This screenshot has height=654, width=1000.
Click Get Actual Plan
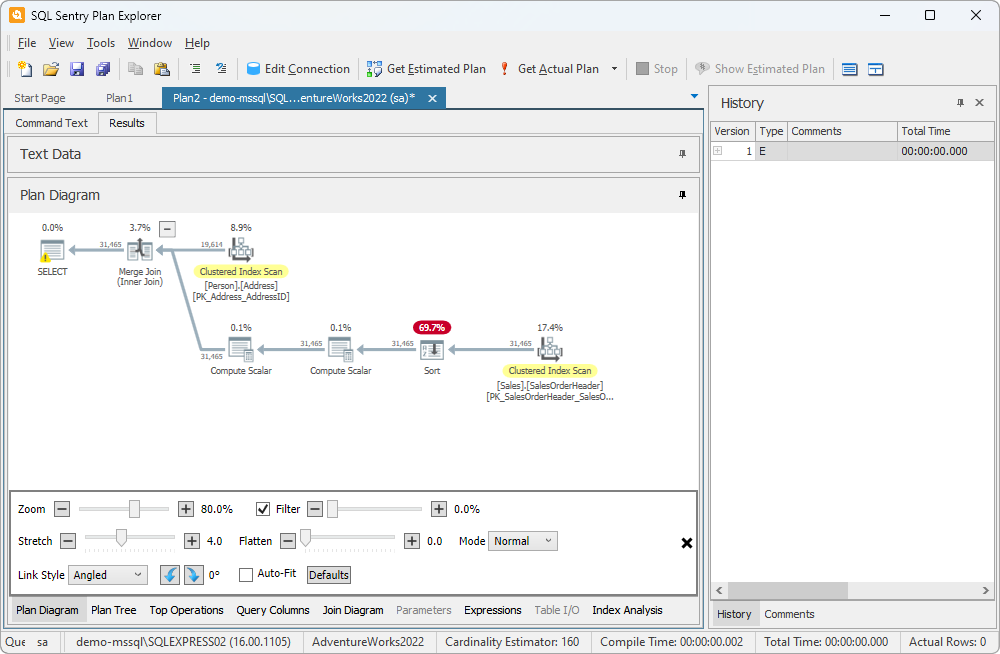(x=550, y=69)
